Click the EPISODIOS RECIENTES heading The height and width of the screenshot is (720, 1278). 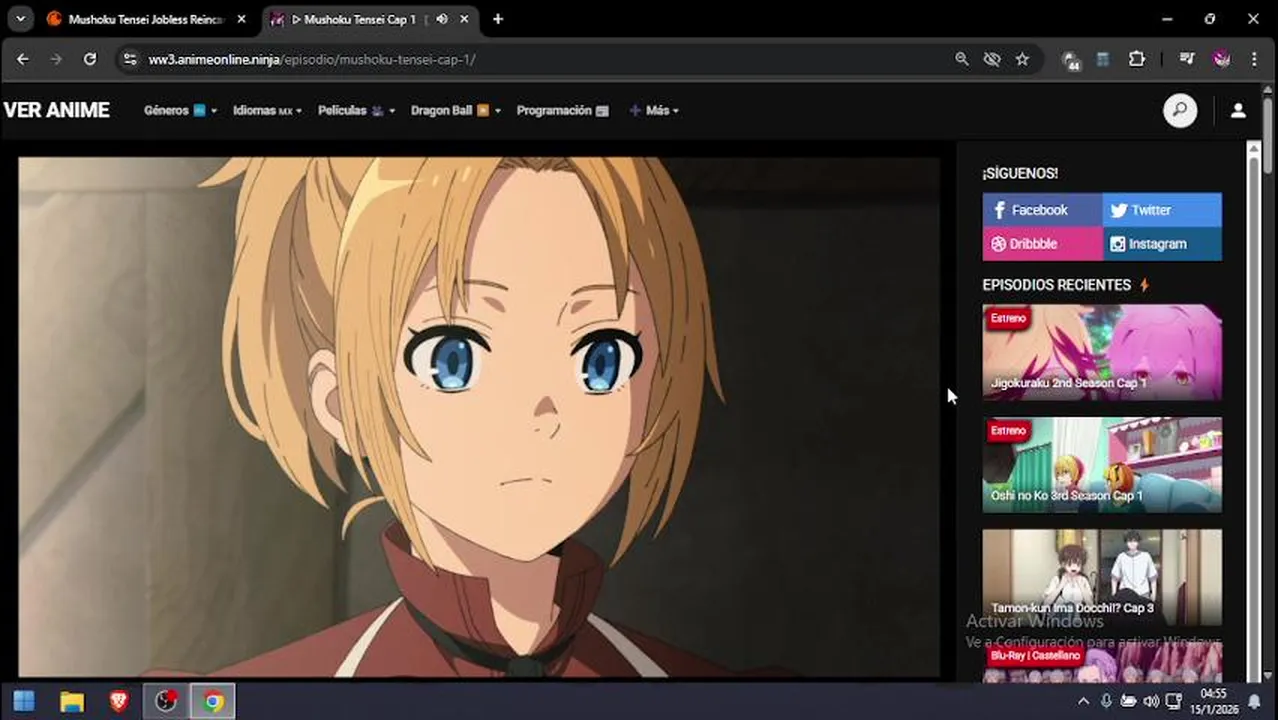point(1057,285)
